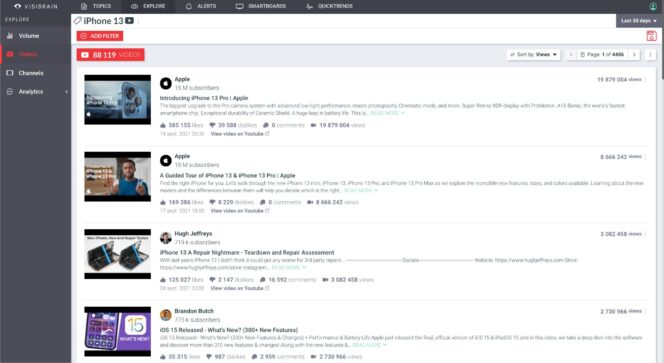Click the Hugh Jeffreys channel avatar
Screen dimensions: 664x363
coord(166,238)
